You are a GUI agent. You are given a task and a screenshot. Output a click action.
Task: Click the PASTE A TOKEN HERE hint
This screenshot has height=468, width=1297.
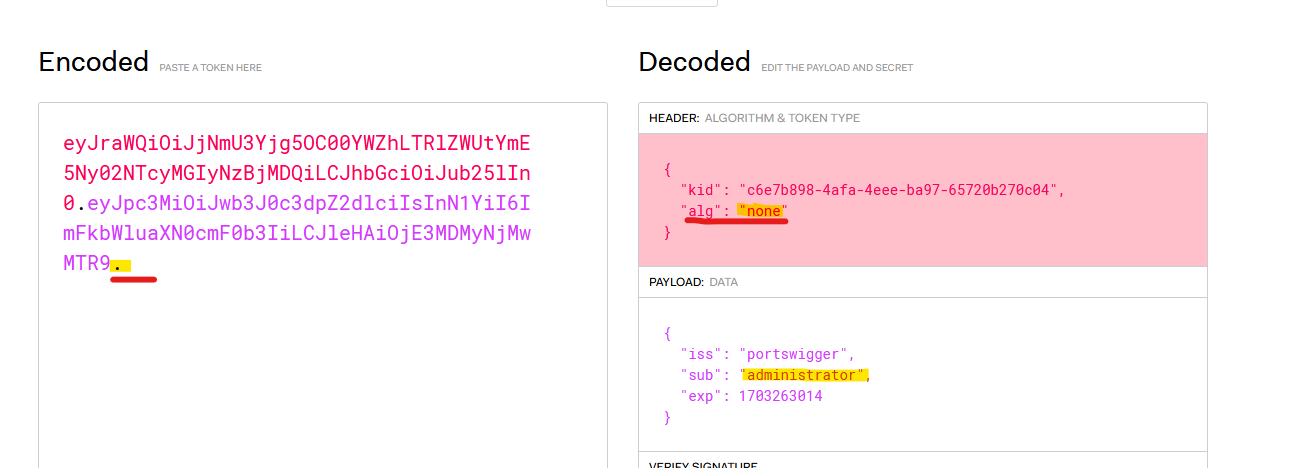pyautogui.click(x=210, y=68)
